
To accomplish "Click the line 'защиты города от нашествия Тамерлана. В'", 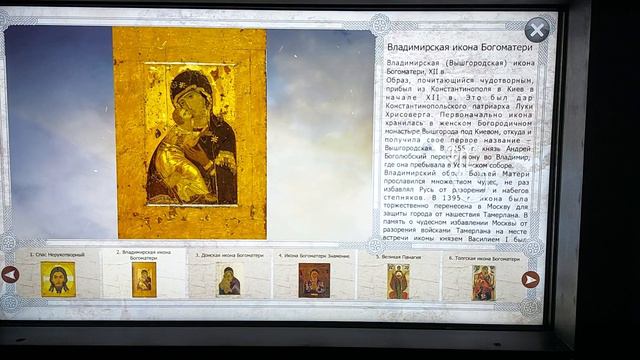I will pyautogui.click(x=456, y=214).
